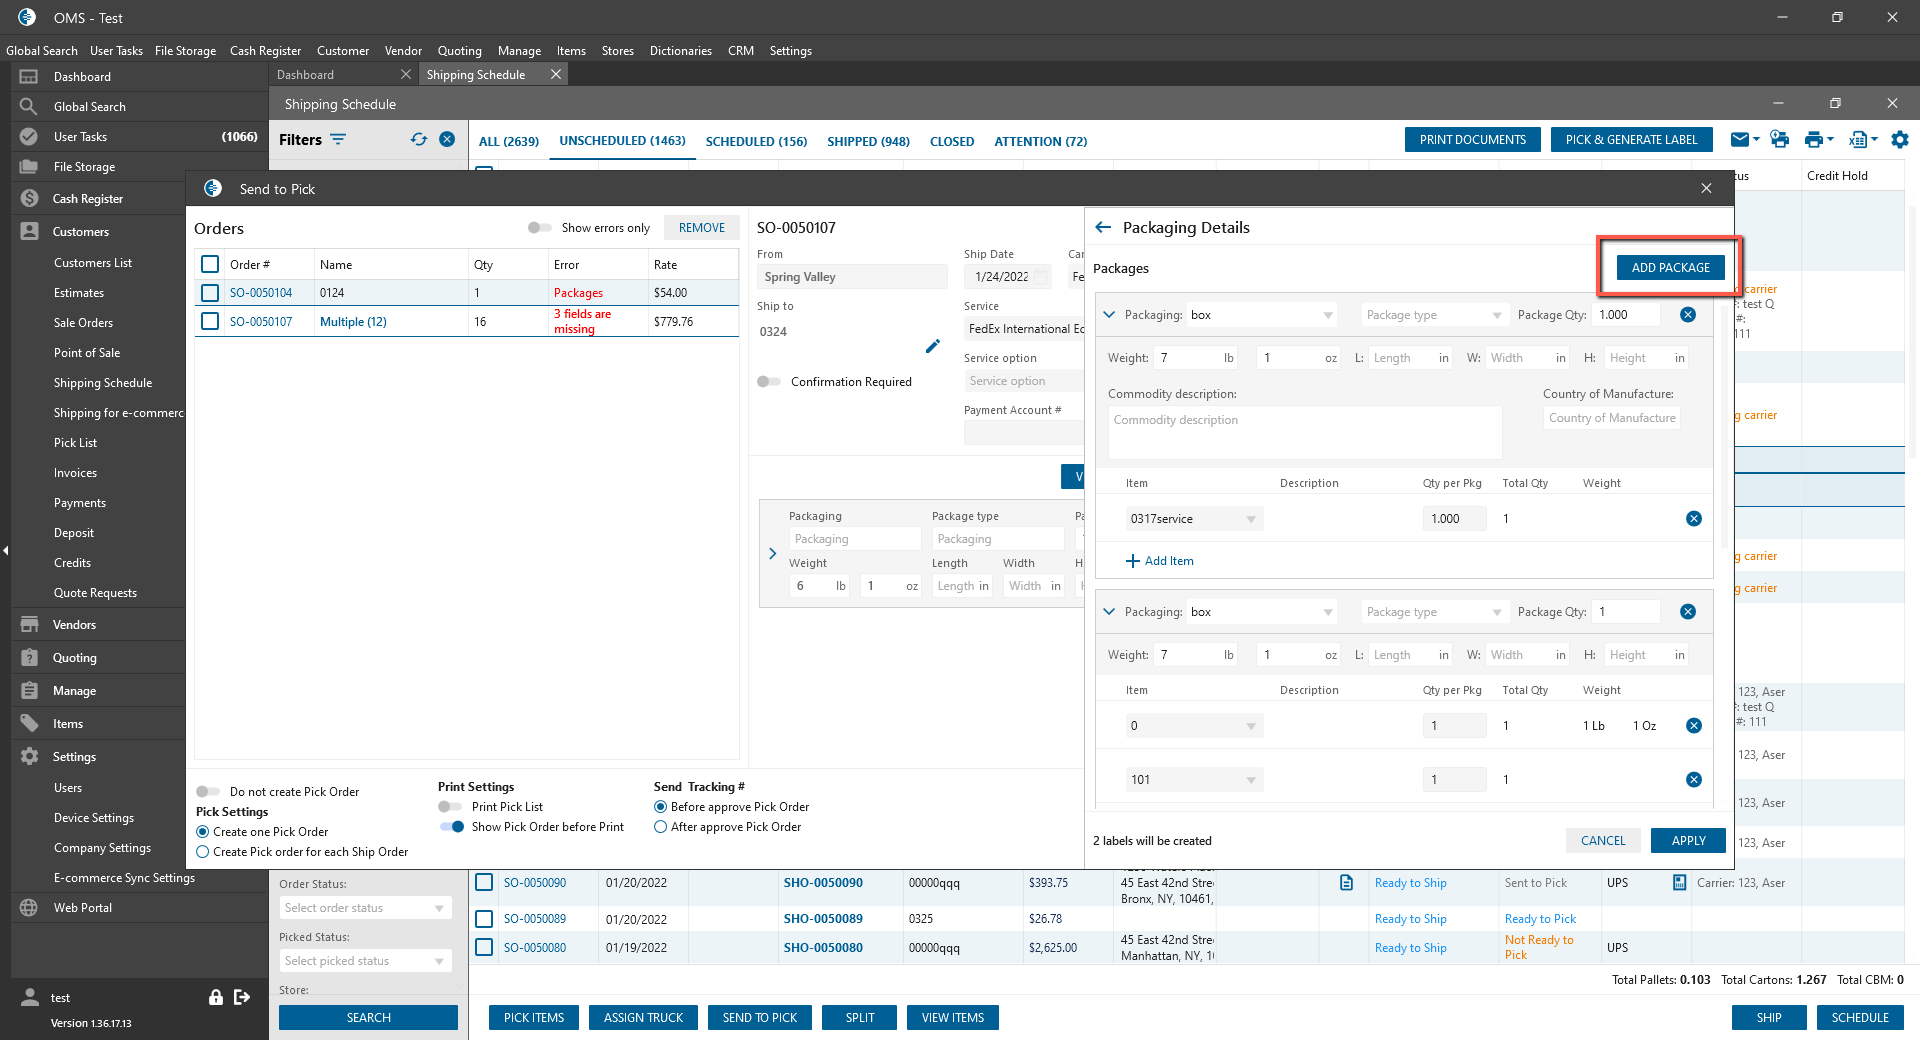Click the back arrow in Packaging Details
The image size is (1920, 1040).
pos(1103,227)
